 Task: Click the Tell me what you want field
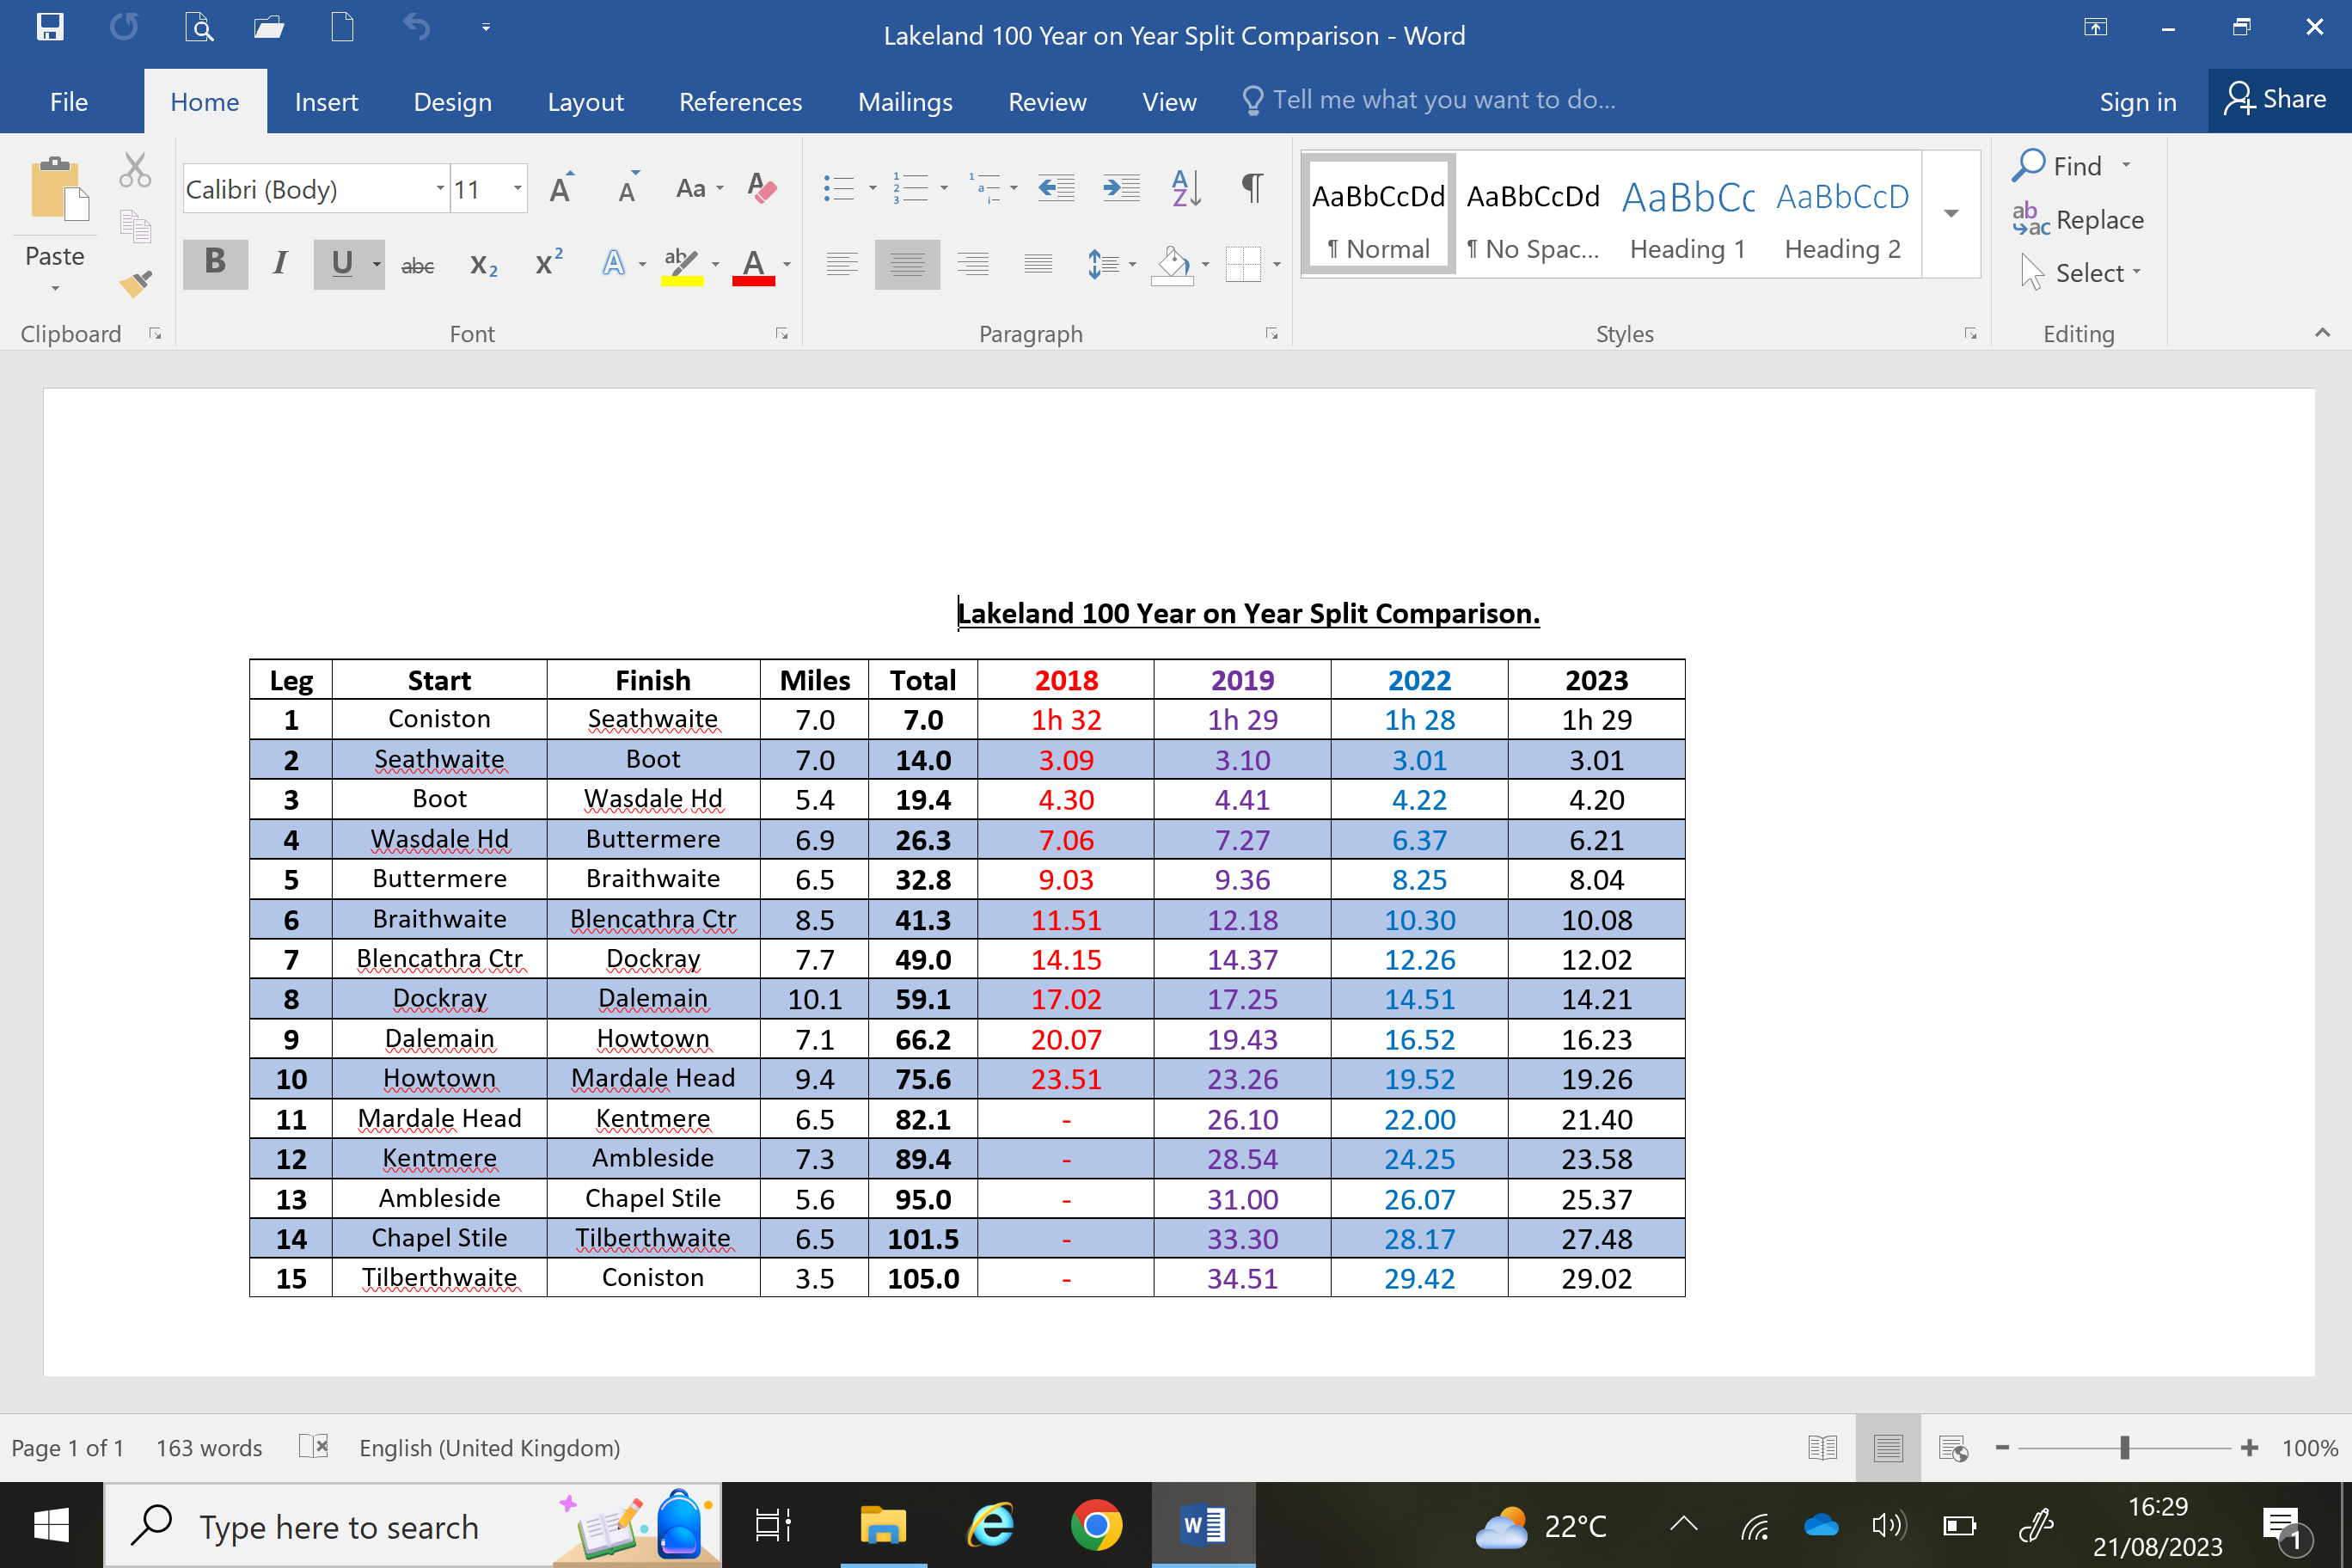point(1442,100)
